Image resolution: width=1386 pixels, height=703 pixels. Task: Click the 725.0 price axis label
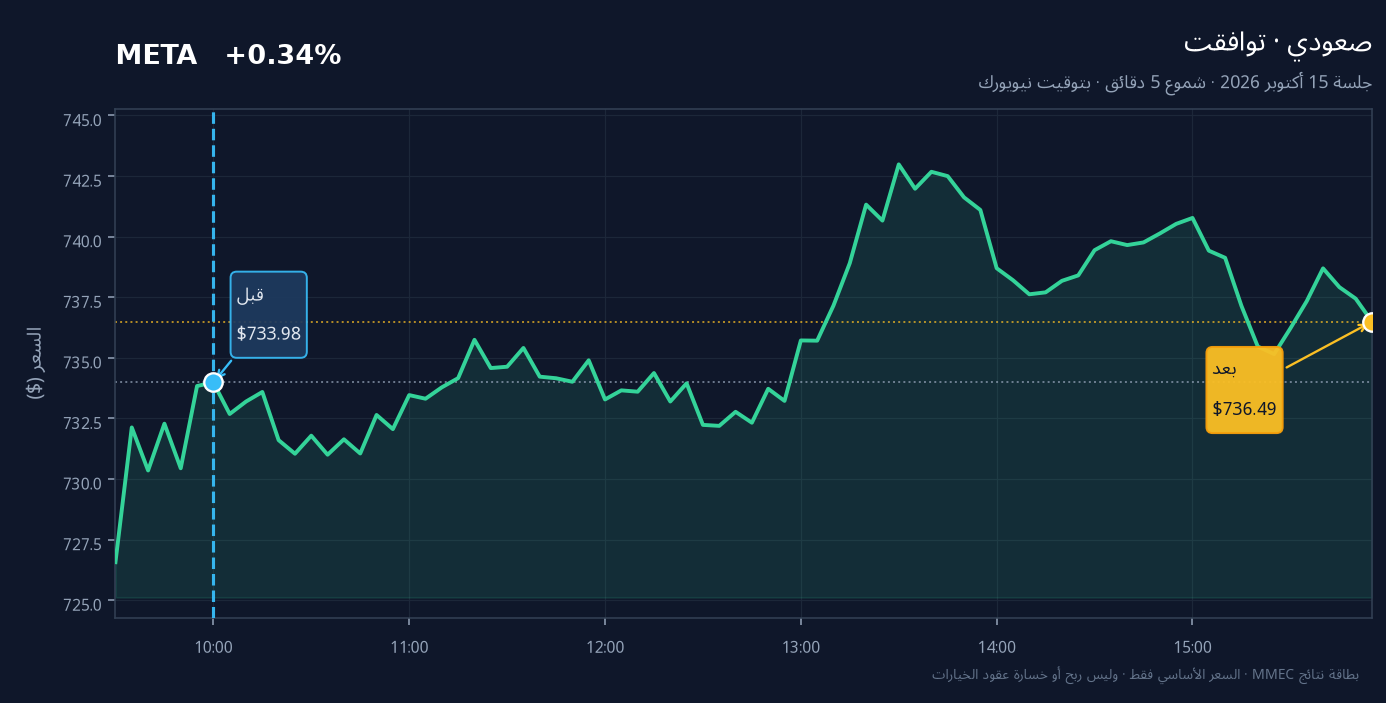[82, 604]
